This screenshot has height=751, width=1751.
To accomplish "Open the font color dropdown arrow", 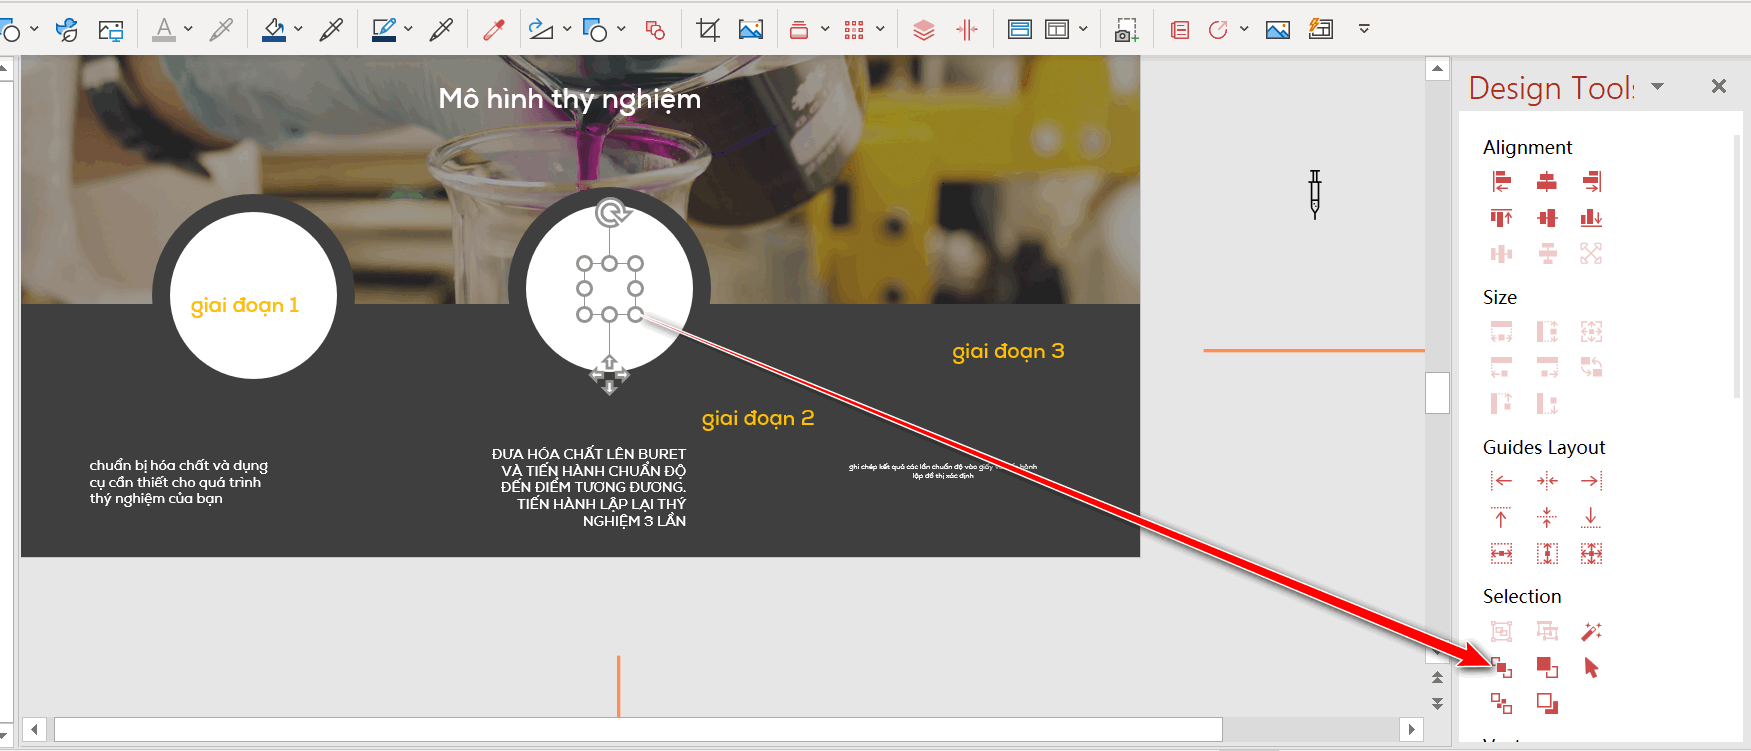I will click(x=188, y=29).
